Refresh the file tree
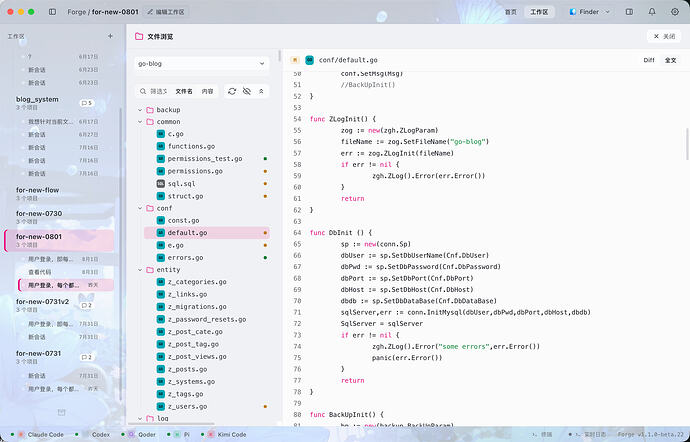 click(x=232, y=91)
